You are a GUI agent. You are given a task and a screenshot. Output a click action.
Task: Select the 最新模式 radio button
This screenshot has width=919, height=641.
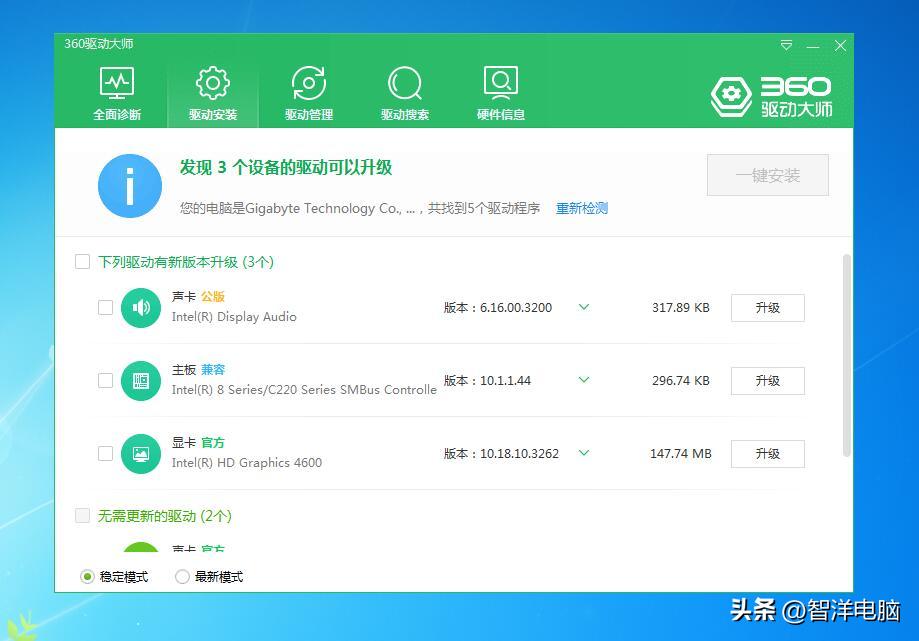click(x=181, y=576)
